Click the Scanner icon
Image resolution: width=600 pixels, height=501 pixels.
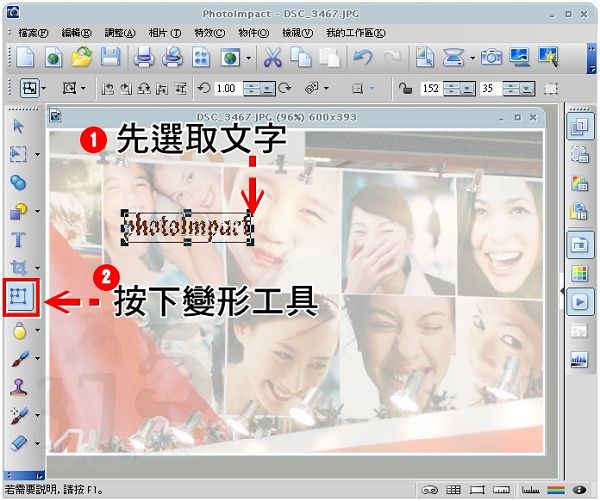(x=453, y=57)
